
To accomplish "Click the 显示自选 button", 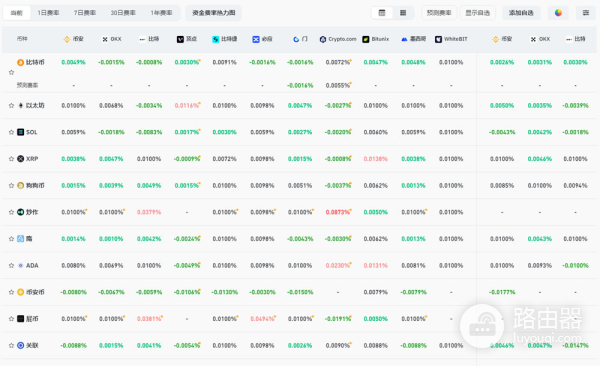I will [478, 13].
